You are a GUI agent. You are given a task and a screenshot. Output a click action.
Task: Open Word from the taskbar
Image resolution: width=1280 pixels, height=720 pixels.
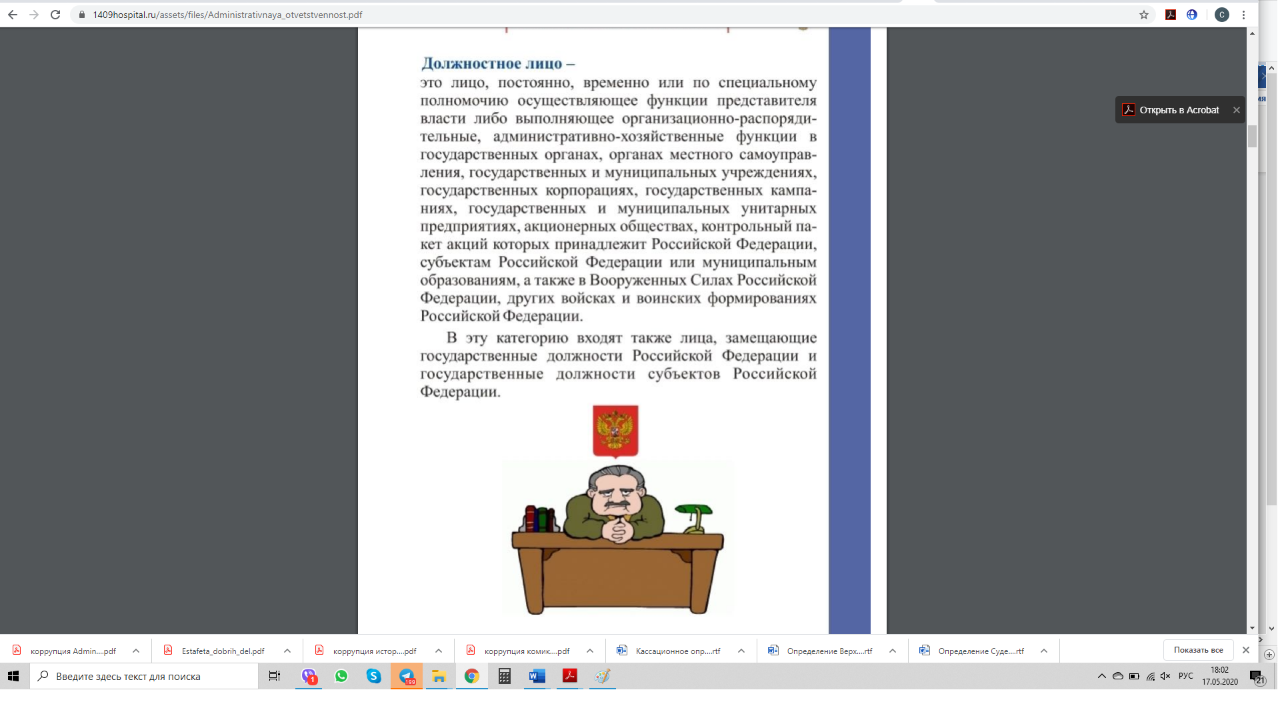tap(536, 676)
